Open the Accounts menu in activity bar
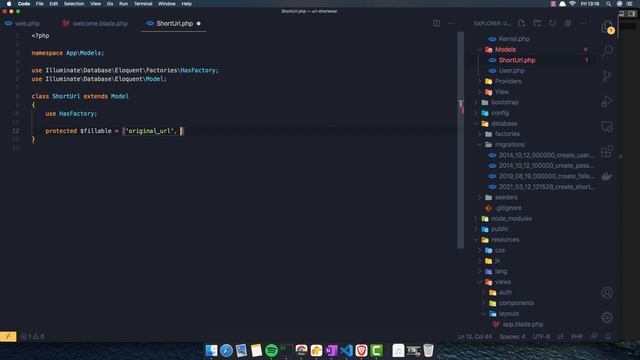 coord(607,292)
